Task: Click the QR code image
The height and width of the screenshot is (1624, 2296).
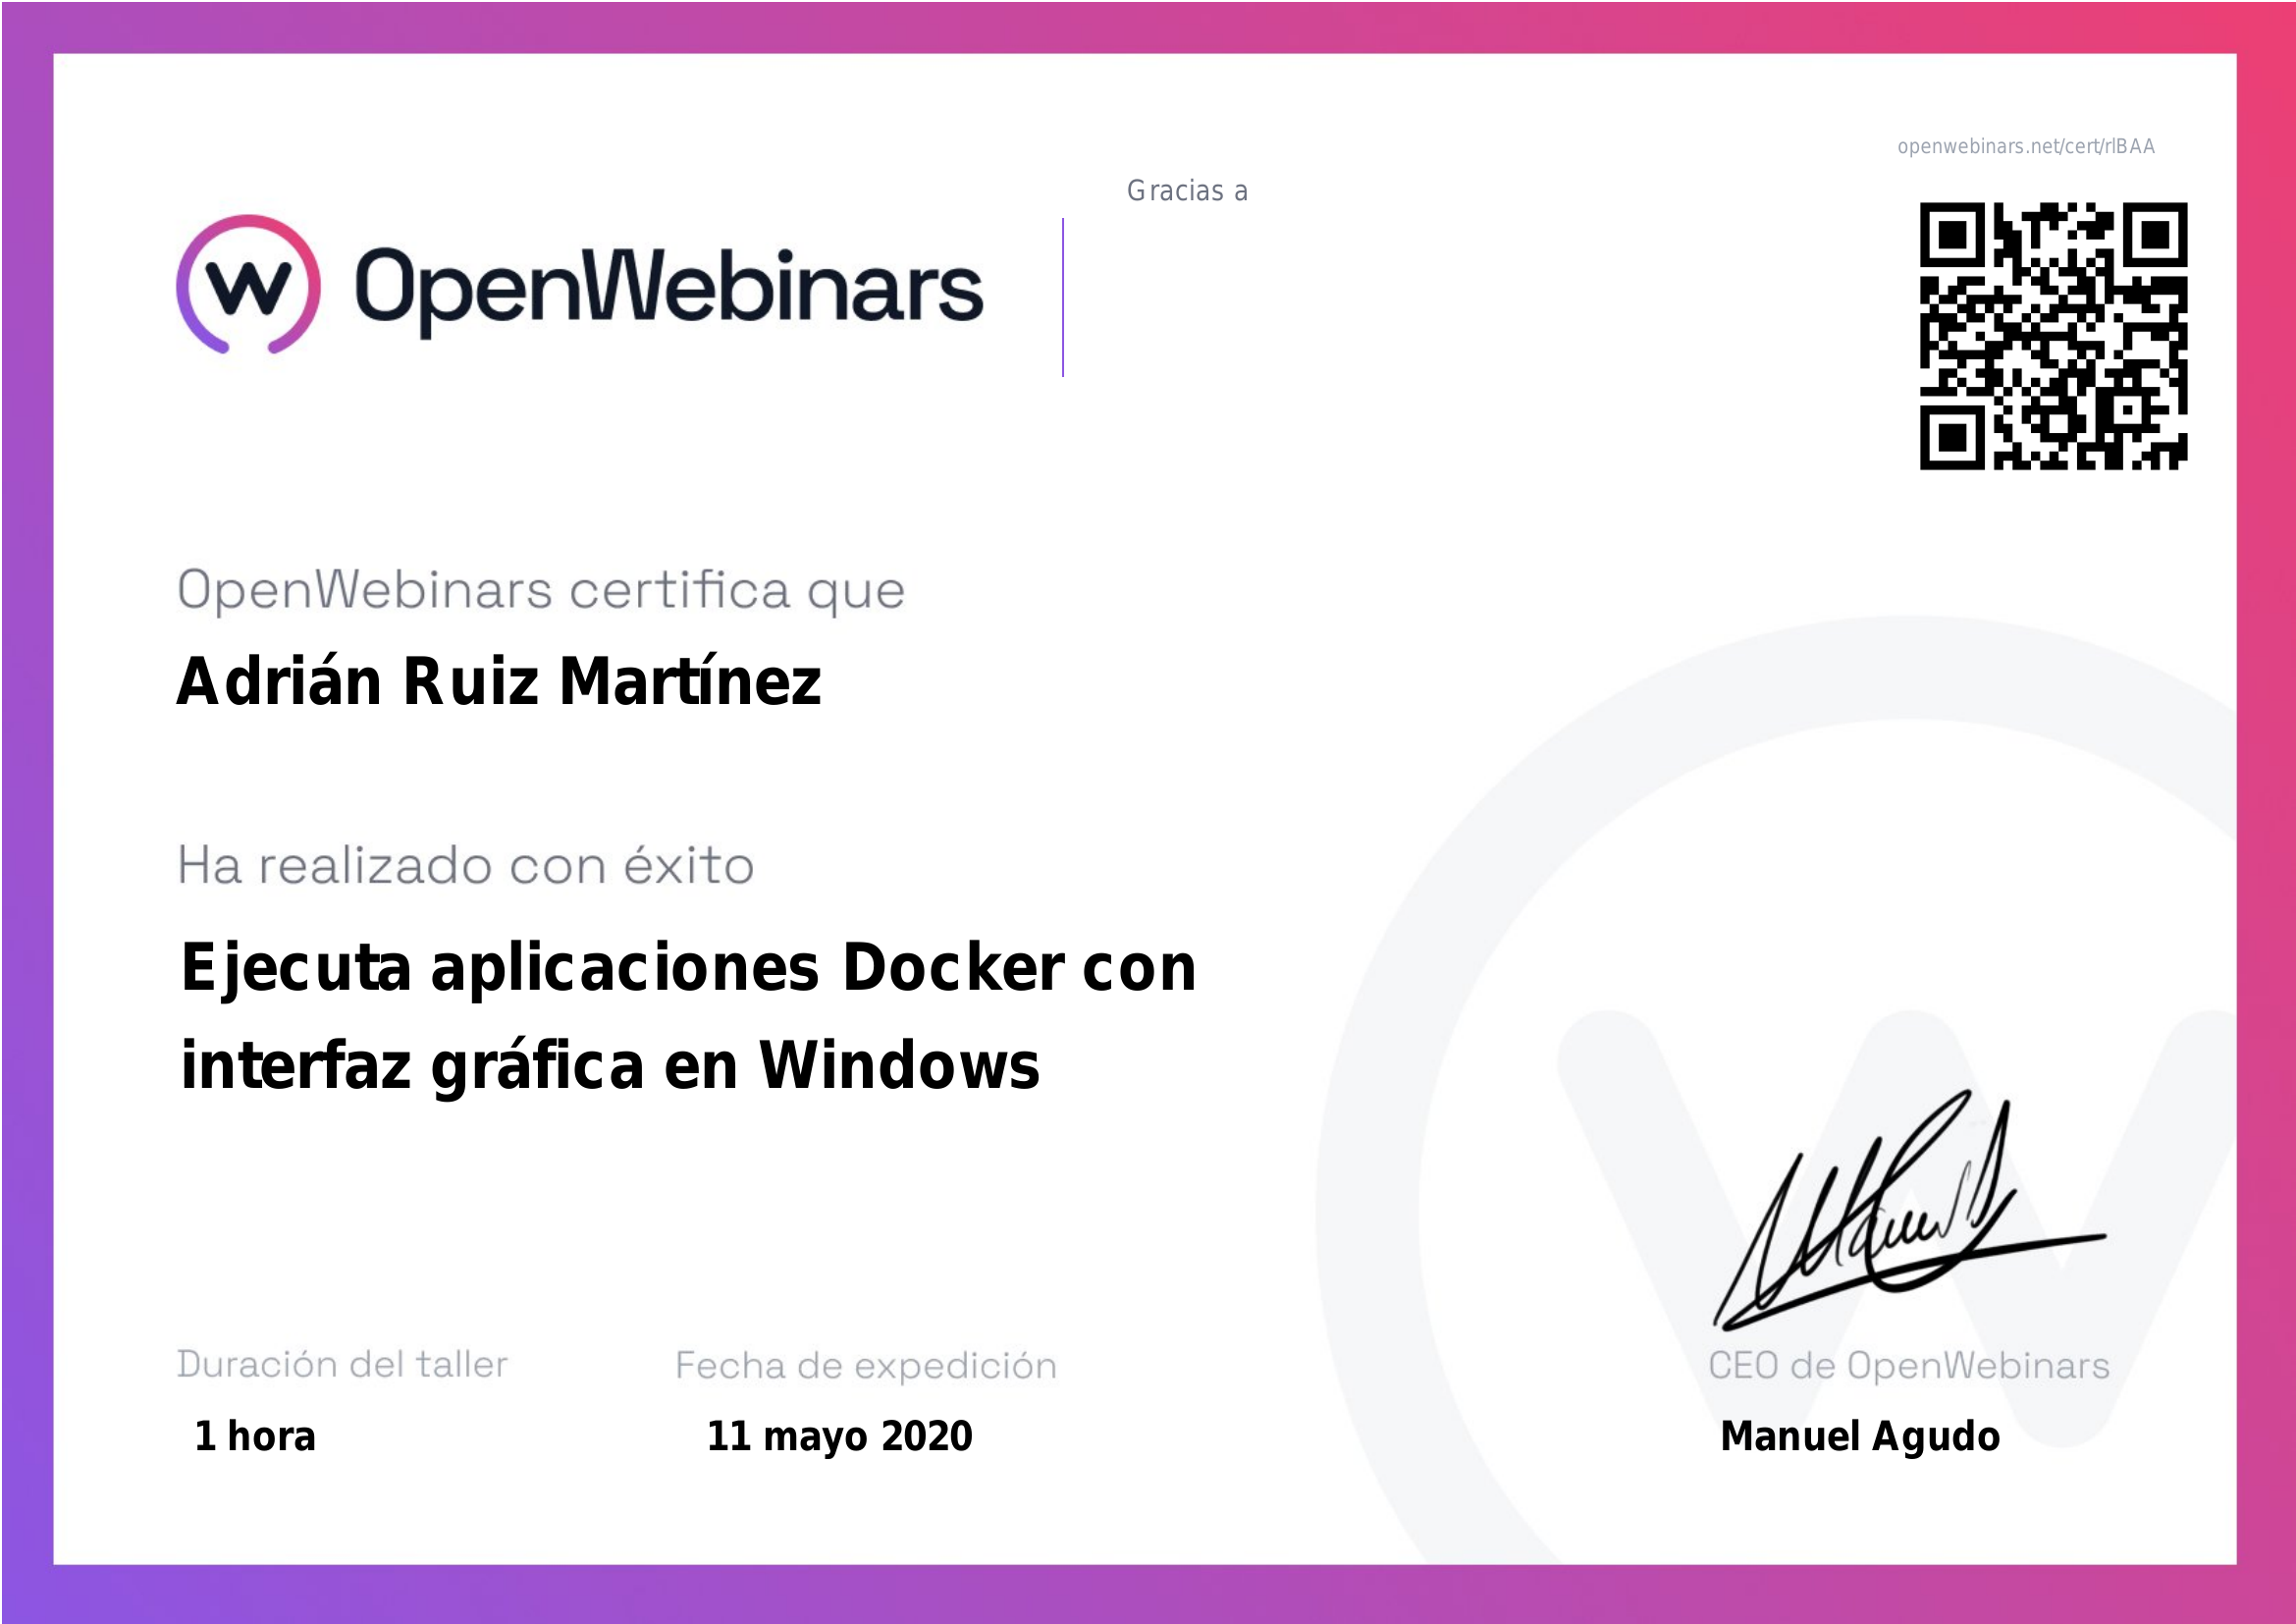Action: [x=2053, y=336]
